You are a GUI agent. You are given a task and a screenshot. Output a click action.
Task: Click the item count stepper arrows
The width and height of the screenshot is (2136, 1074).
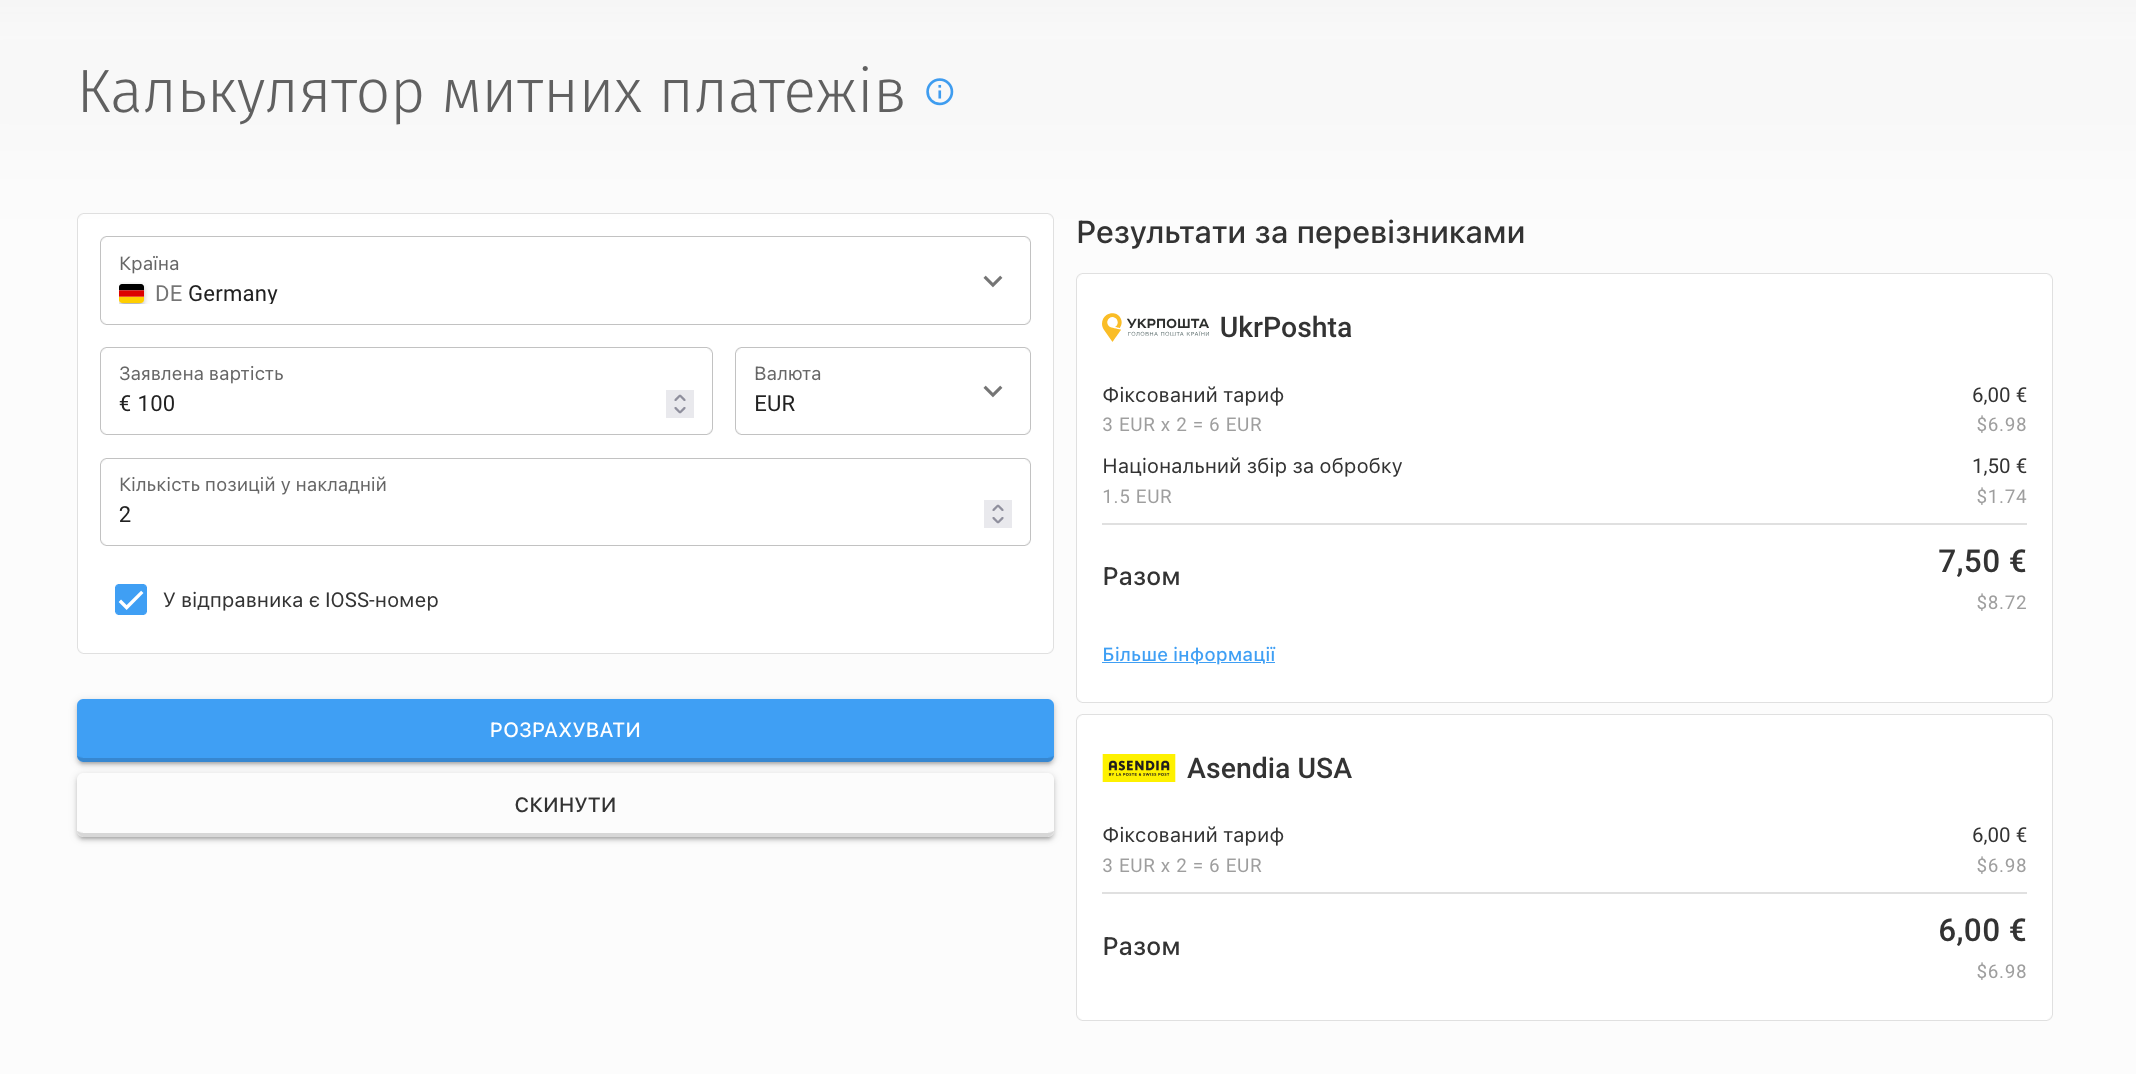(x=998, y=514)
